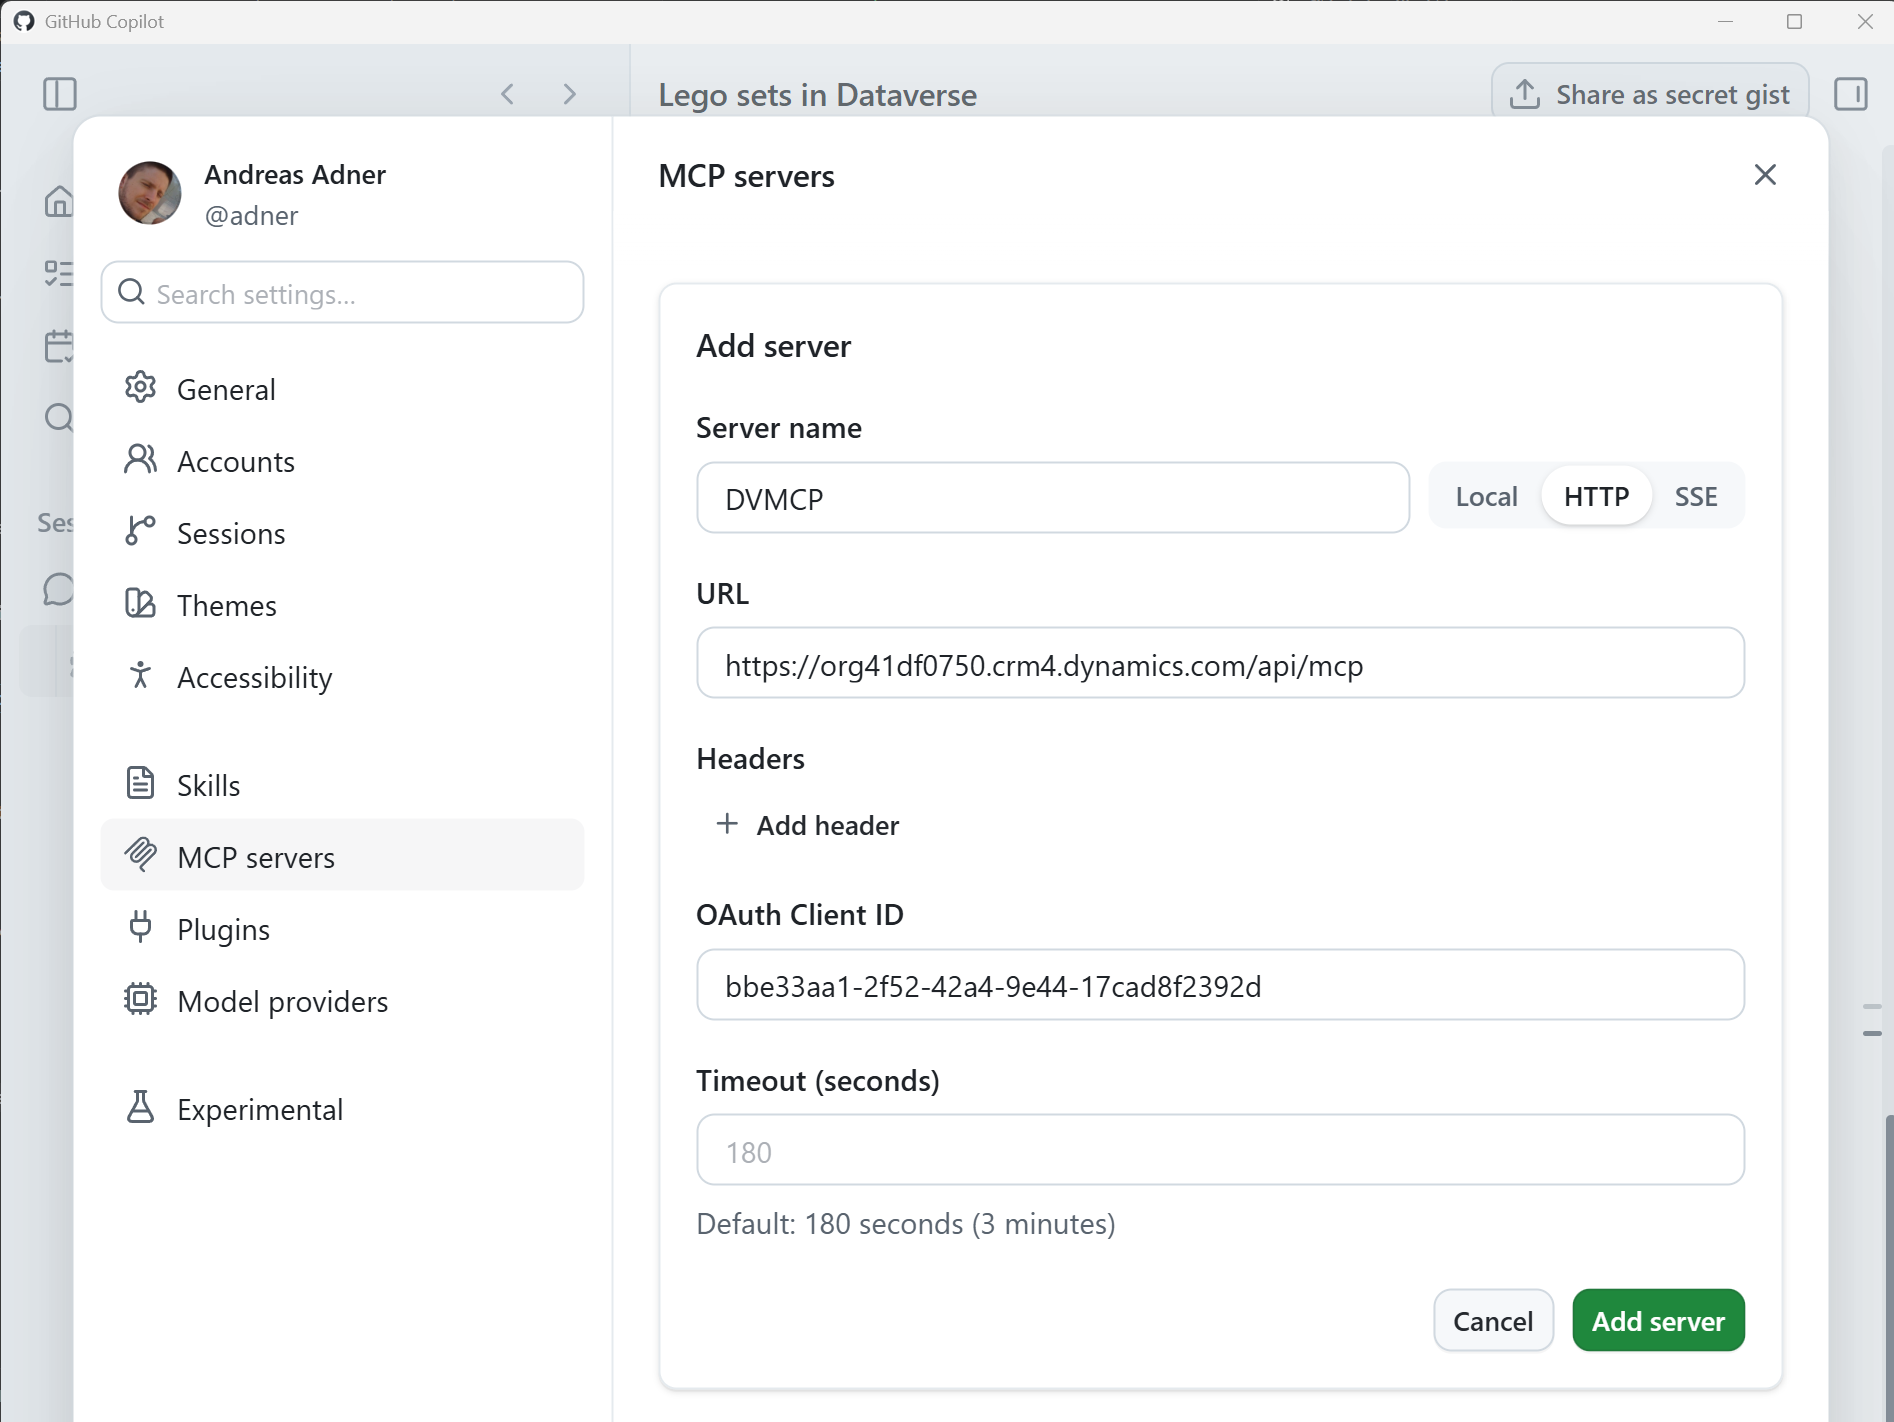Click the magnifier icon in Search settings
This screenshot has height=1422, width=1894.
pyautogui.click(x=132, y=292)
